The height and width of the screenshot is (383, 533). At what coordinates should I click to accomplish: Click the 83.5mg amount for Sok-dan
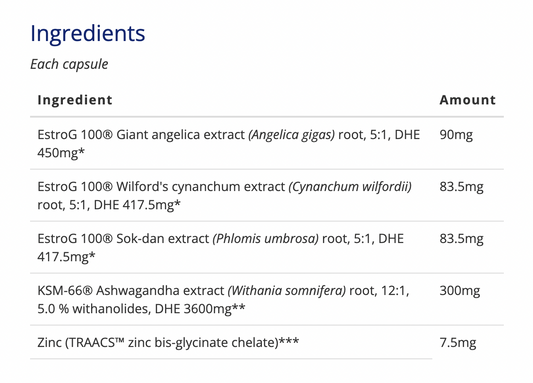[461, 239]
